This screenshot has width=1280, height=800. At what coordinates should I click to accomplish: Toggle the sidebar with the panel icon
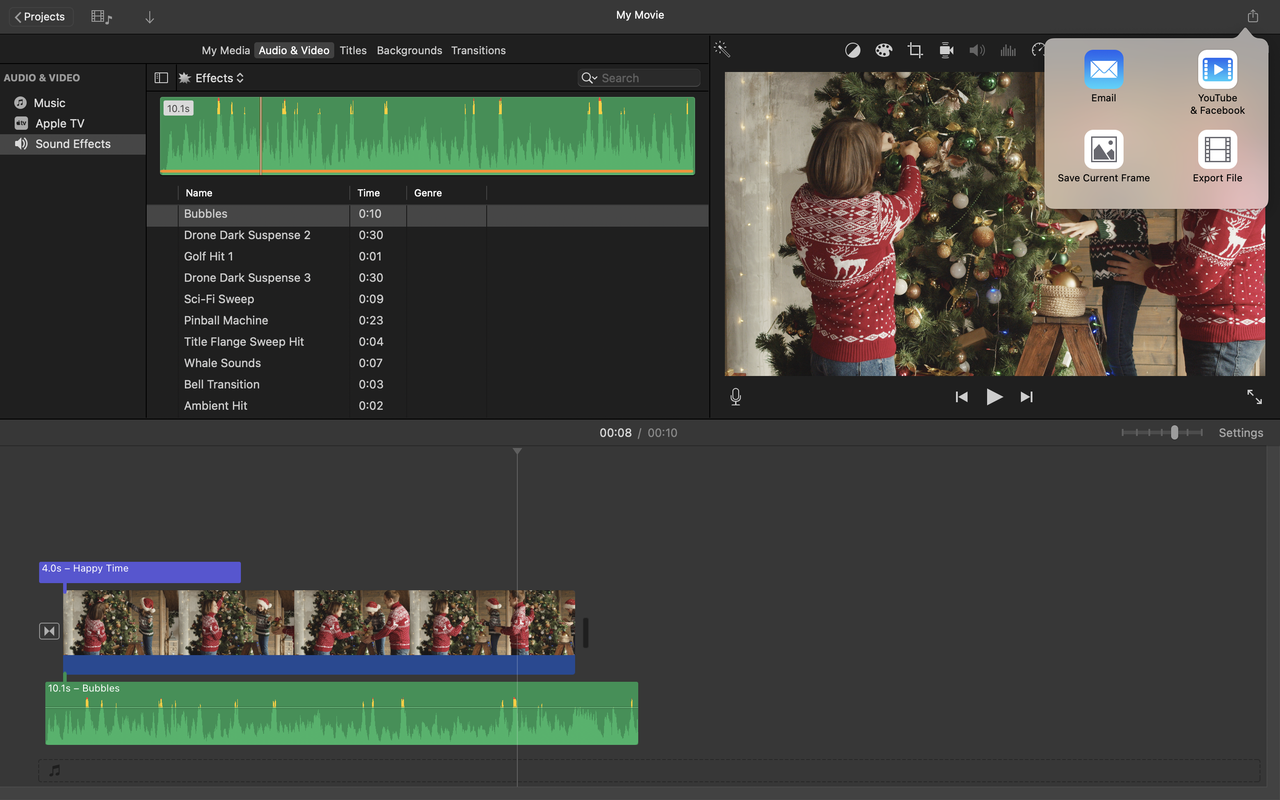[x=161, y=77]
